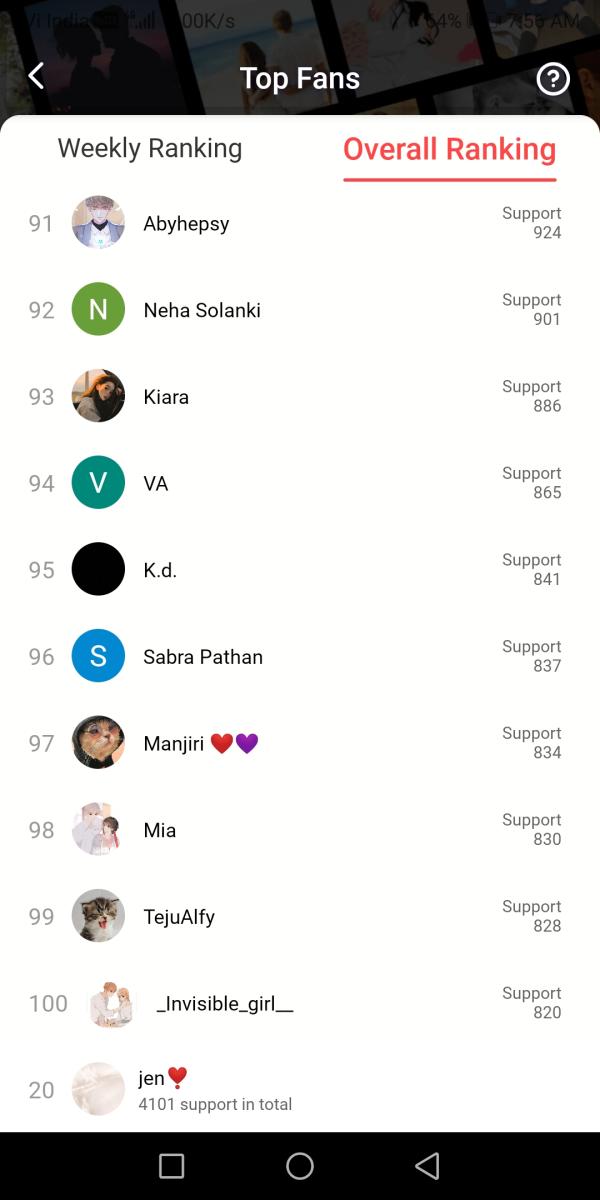
Task: Tap VA's teal V avatar
Action: pyautogui.click(x=98, y=483)
